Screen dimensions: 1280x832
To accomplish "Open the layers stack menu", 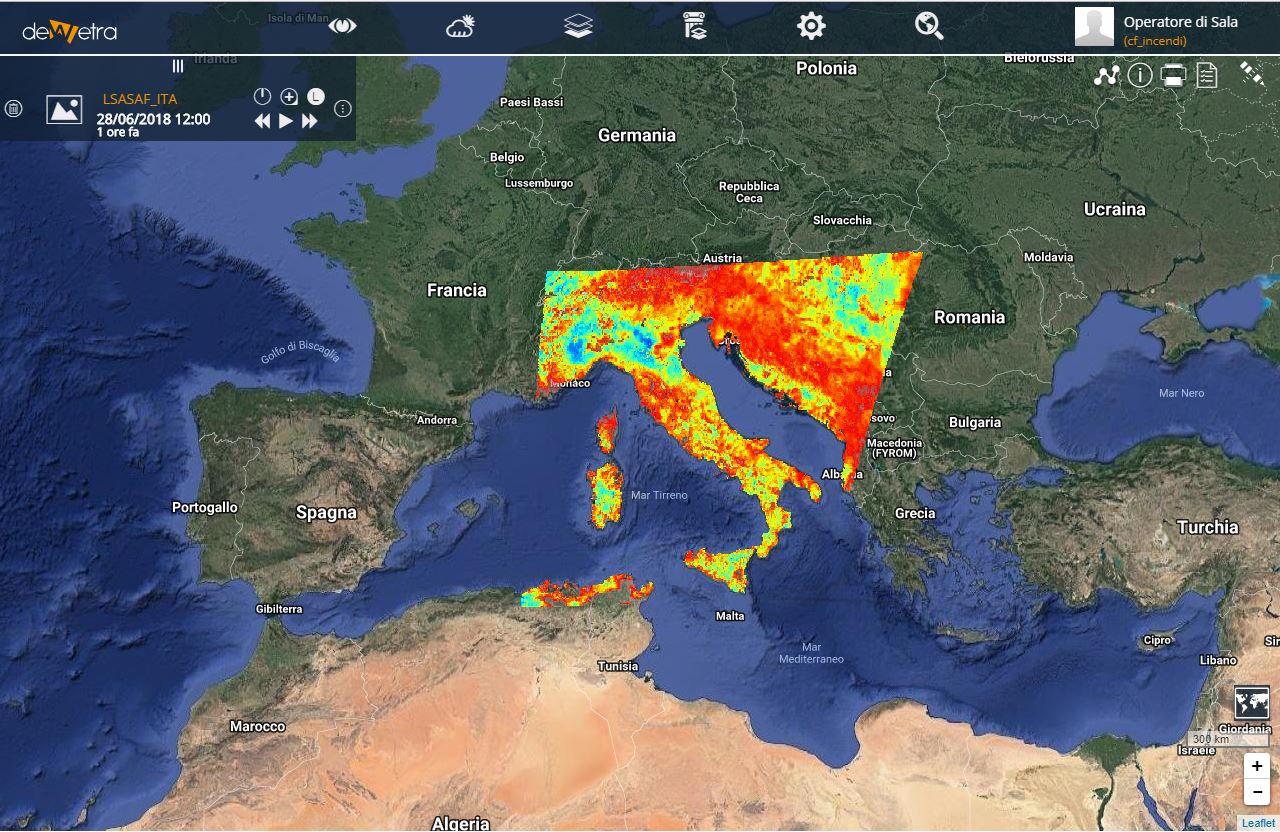I will coord(578,26).
